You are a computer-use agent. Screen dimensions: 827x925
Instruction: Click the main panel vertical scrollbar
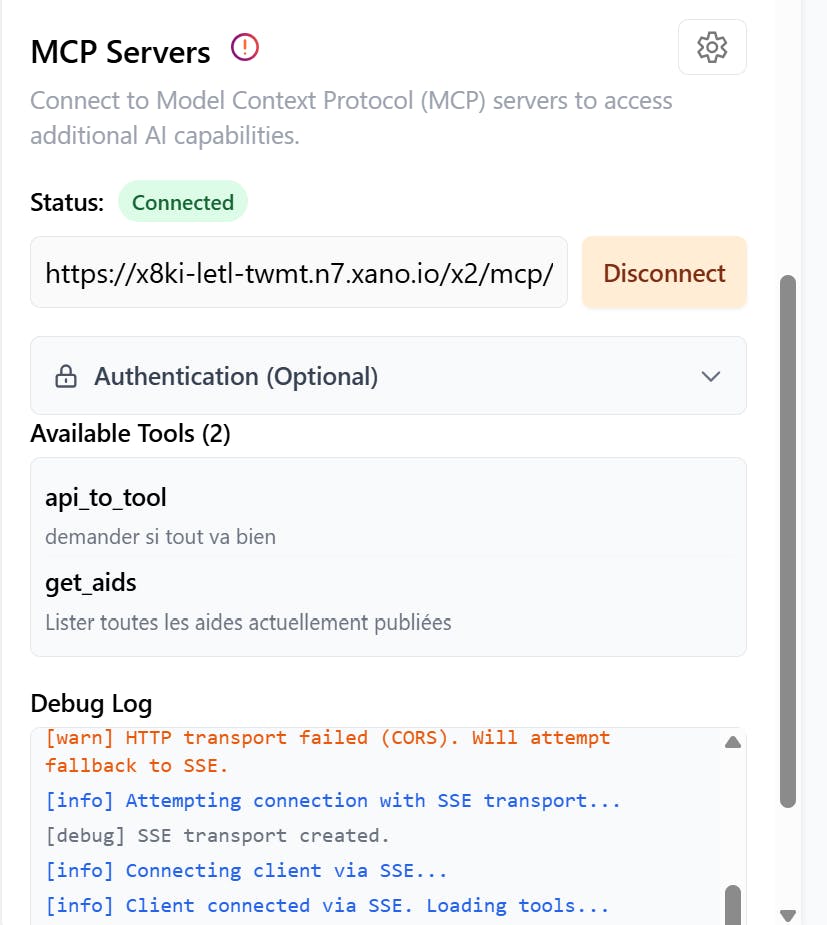click(x=788, y=540)
